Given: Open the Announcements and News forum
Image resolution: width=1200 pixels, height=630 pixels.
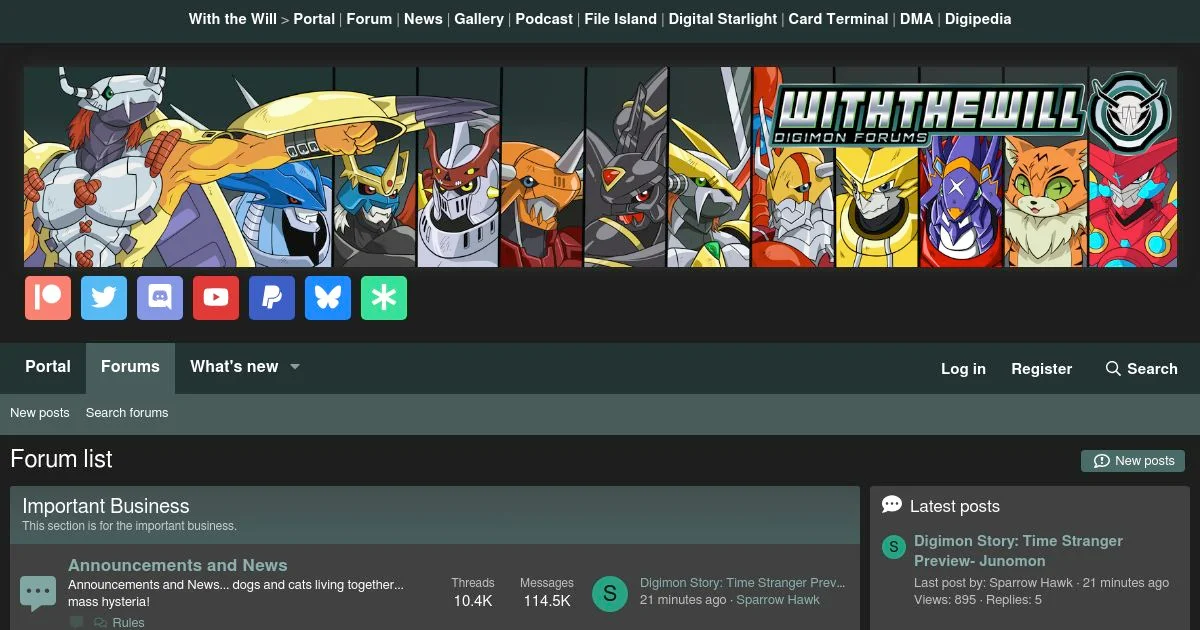Looking at the screenshot, I should point(178,565).
